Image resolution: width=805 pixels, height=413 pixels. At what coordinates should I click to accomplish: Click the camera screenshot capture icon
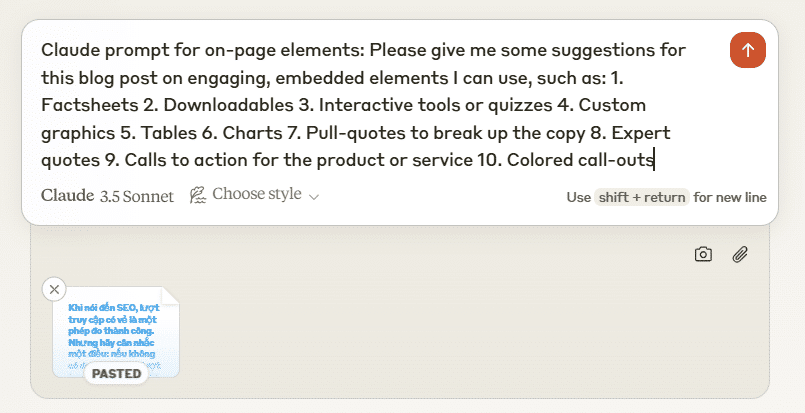point(703,254)
